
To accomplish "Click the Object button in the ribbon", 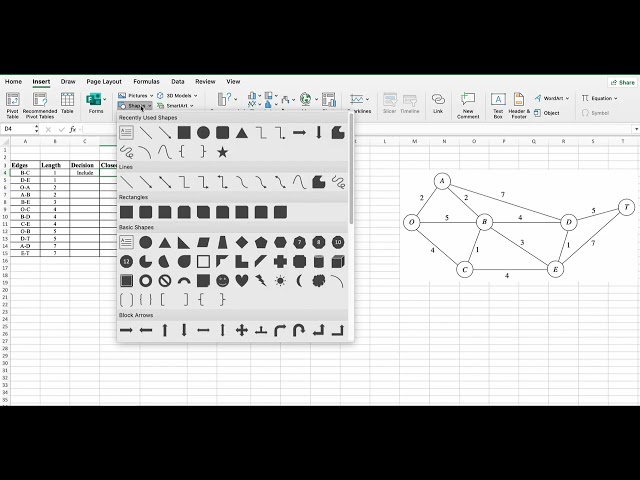I will coord(547,113).
